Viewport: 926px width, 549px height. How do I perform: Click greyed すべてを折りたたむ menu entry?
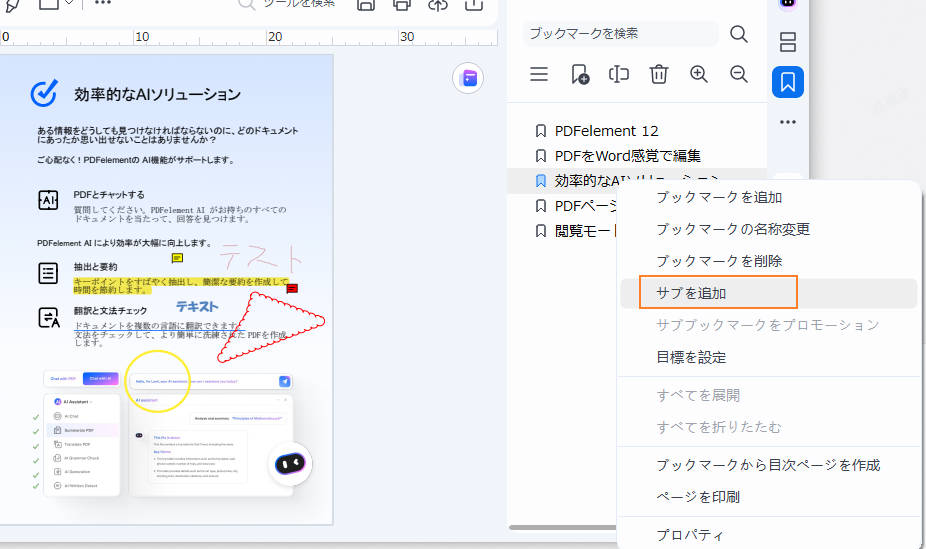click(719, 427)
